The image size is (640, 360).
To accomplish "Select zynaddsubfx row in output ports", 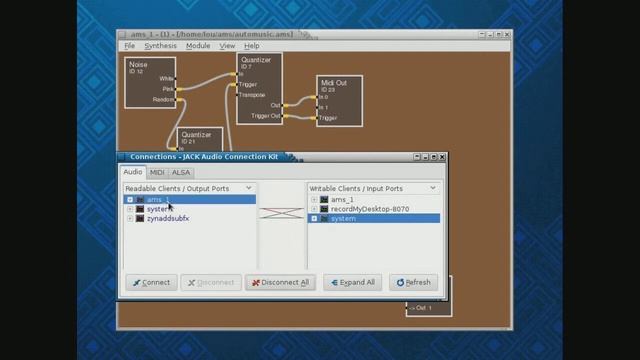I will click(x=190, y=218).
